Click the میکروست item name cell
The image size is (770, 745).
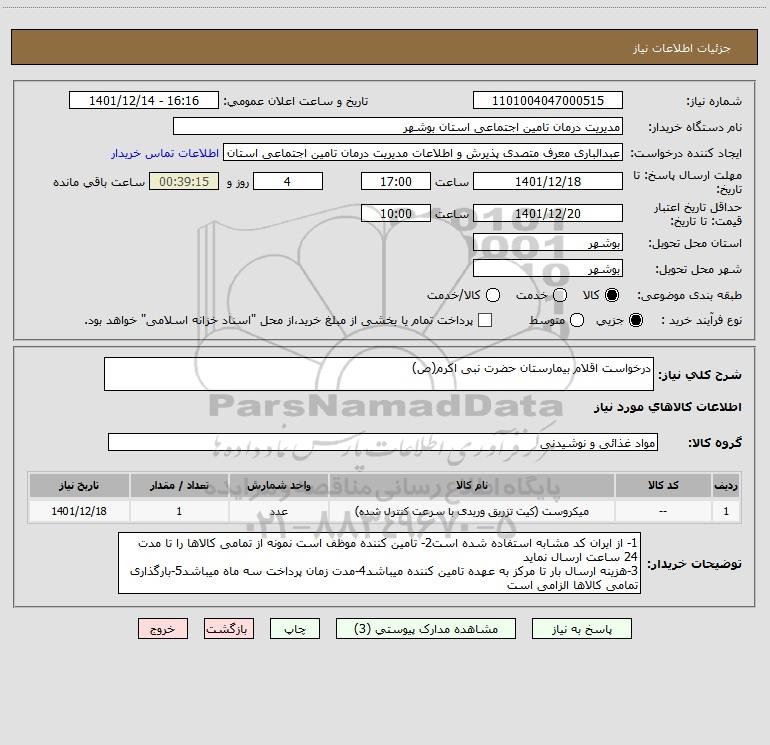click(471, 511)
